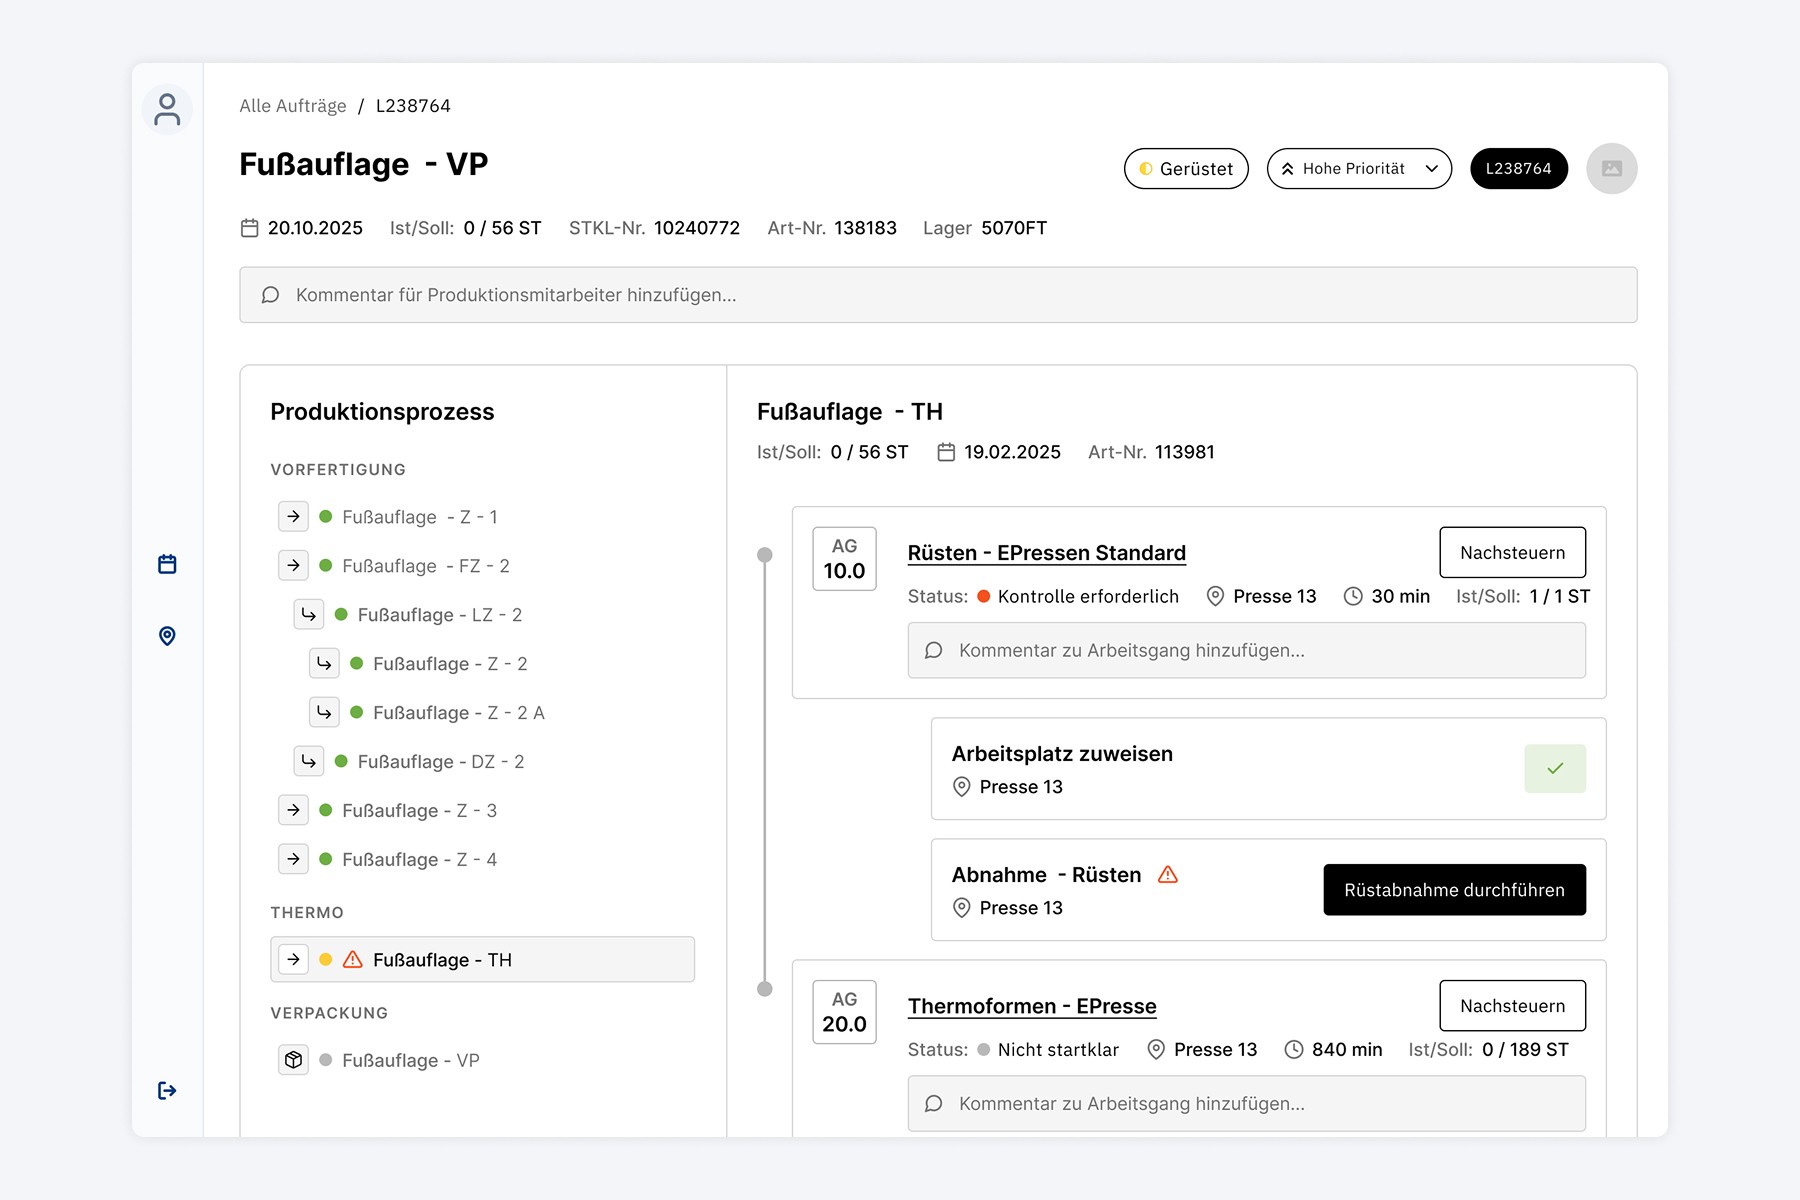Viewport: 1800px width, 1200px height.
Task: Click the green checkmark in Arbeitsplatz zuweisen
Action: point(1555,769)
